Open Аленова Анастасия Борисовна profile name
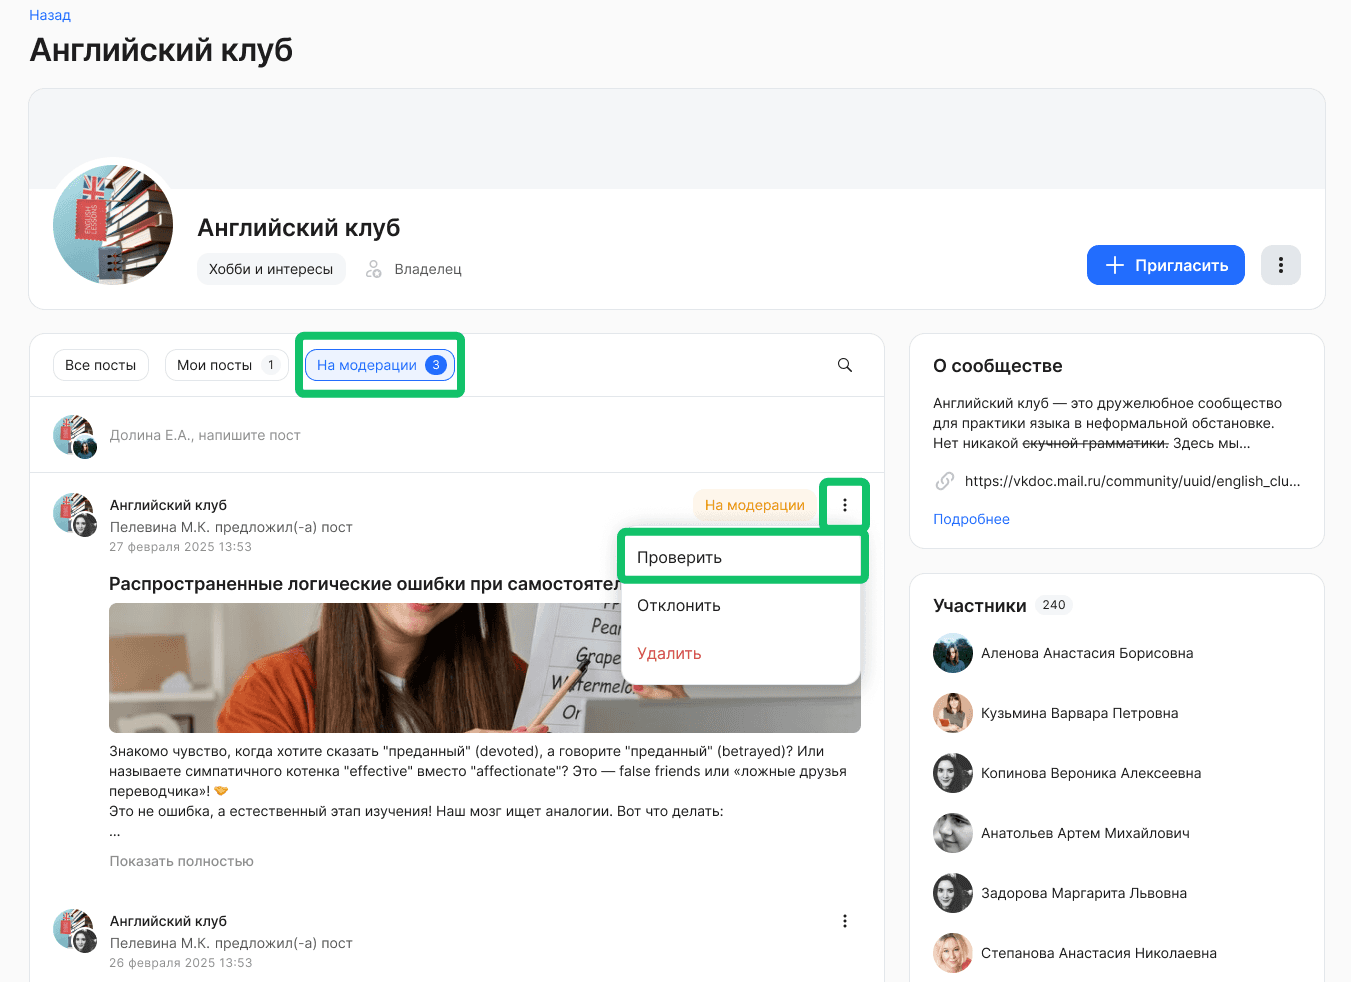Screen dimensions: 1351x982 (x=1087, y=653)
